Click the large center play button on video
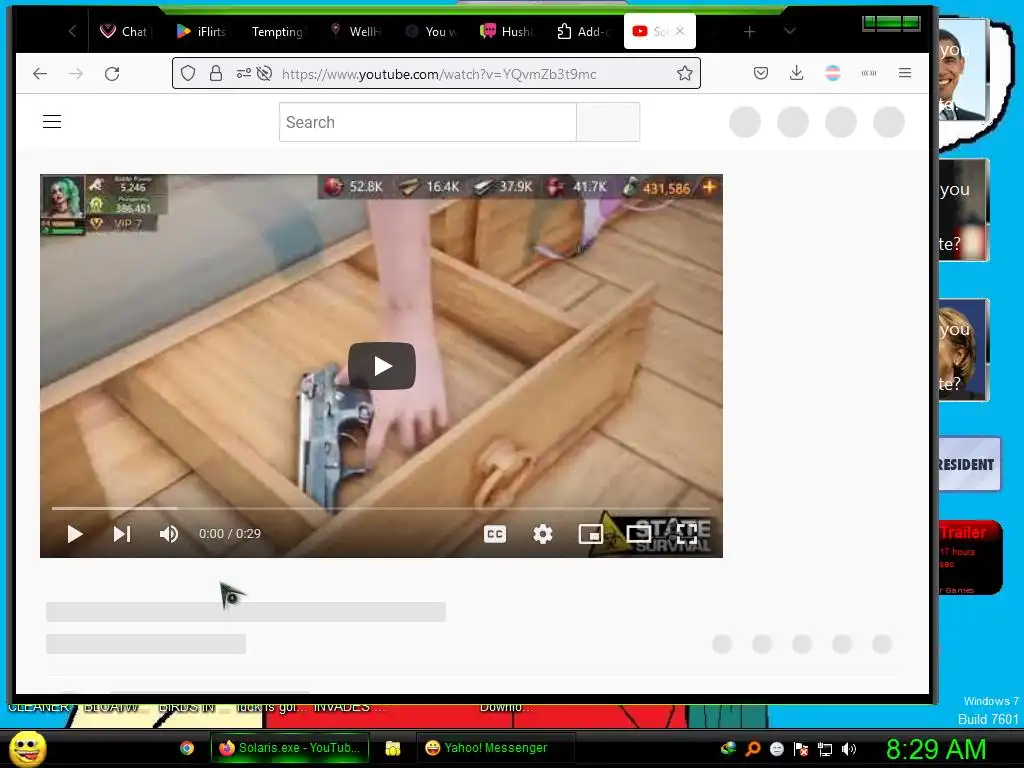 (x=381, y=366)
